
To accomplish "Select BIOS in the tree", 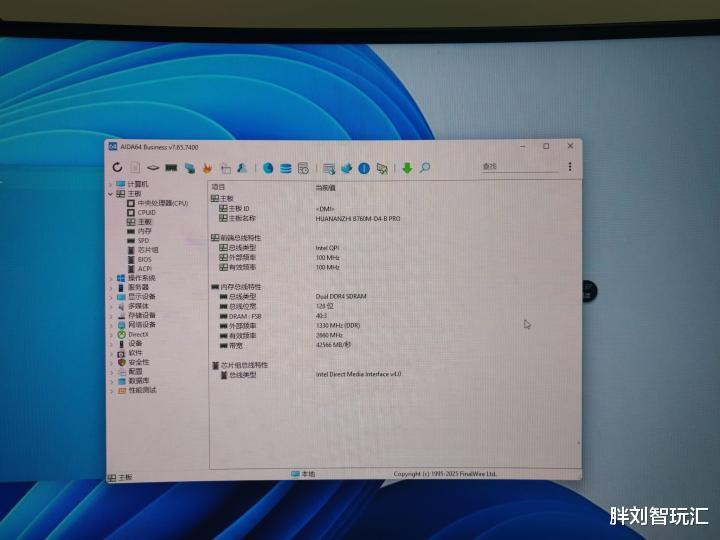I will [x=145, y=259].
